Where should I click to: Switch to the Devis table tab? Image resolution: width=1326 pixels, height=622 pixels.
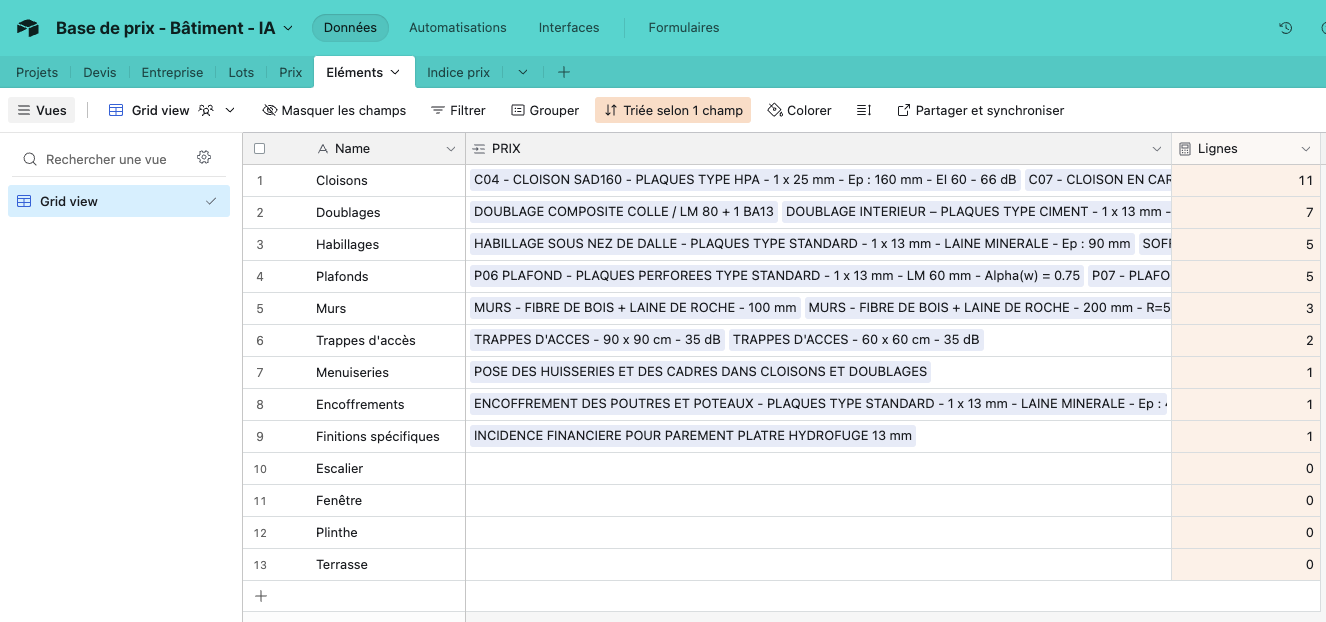pos(99,72)
